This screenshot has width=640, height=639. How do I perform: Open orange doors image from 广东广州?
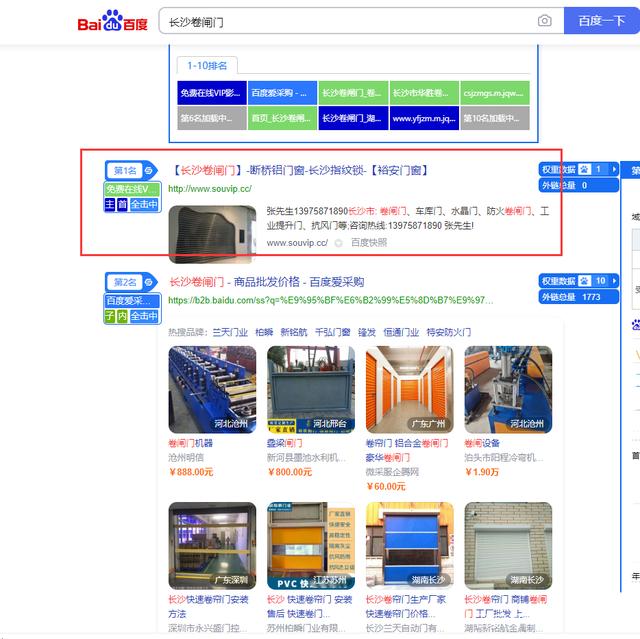[410, 390]
